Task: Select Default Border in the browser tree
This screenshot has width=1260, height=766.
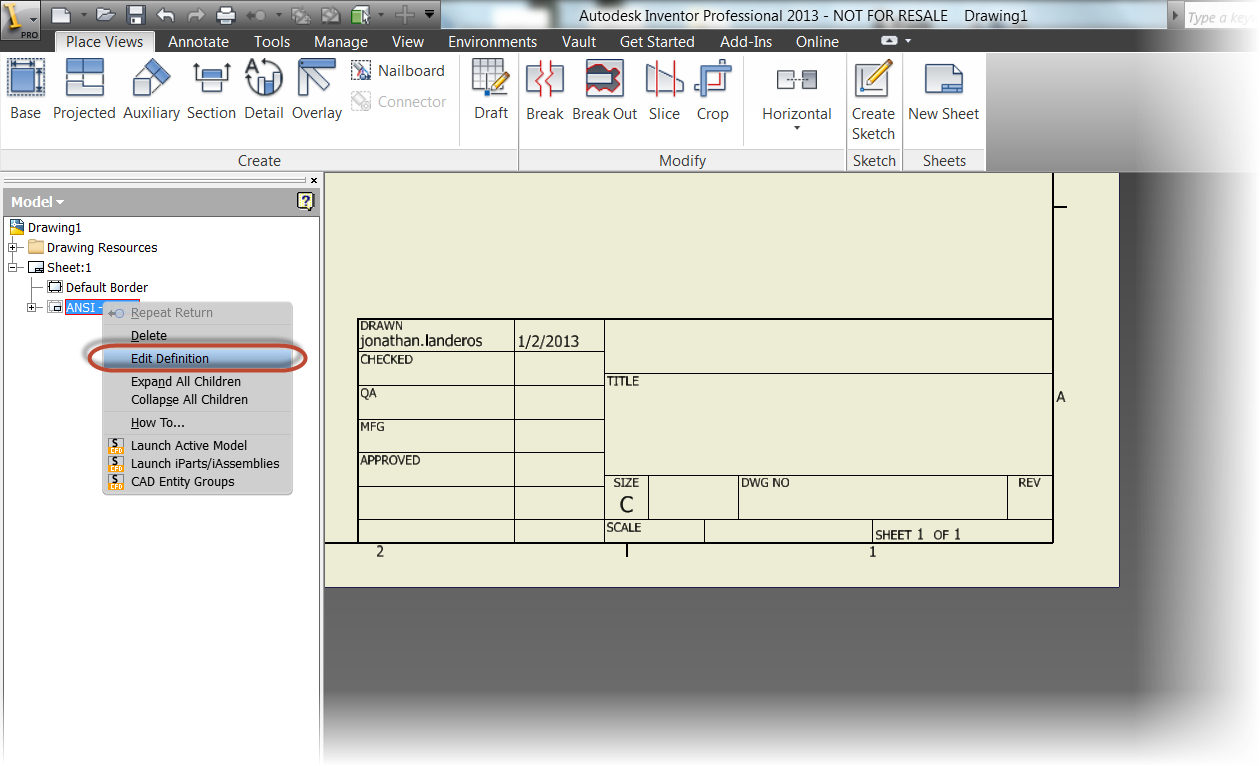Action: click(x=106, y=288)
